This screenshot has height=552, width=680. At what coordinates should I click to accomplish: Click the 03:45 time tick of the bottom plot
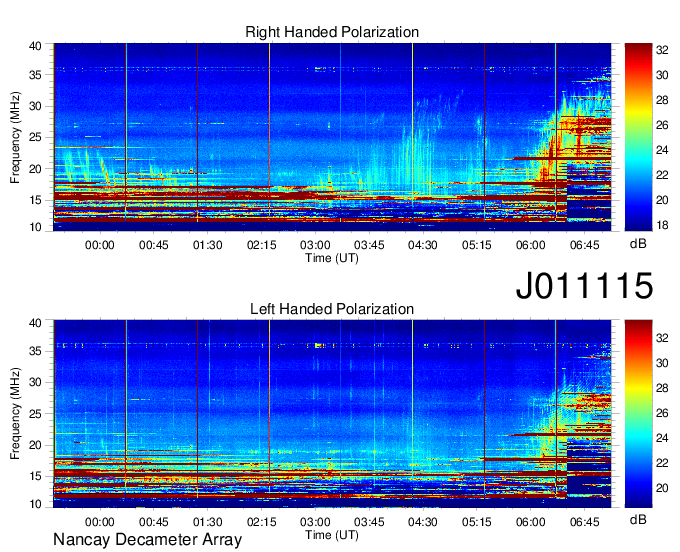(369, 522)
